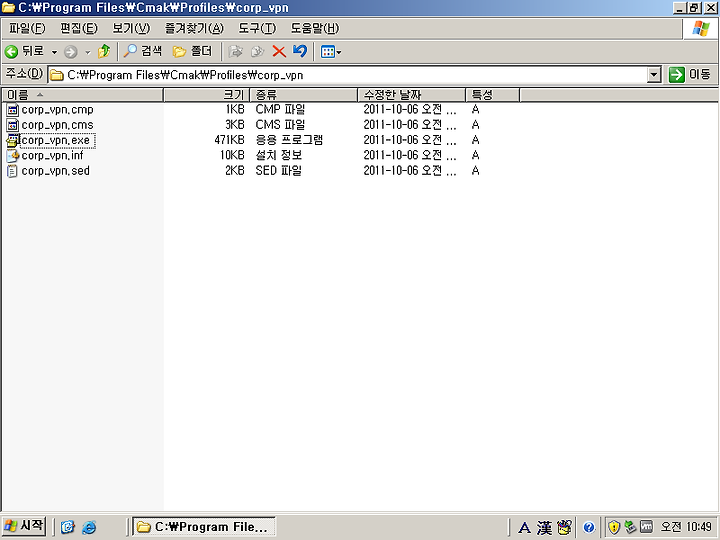The image size is (720, 540).
Task: Click the SED 파일 type cell
Action: (279, 171)
